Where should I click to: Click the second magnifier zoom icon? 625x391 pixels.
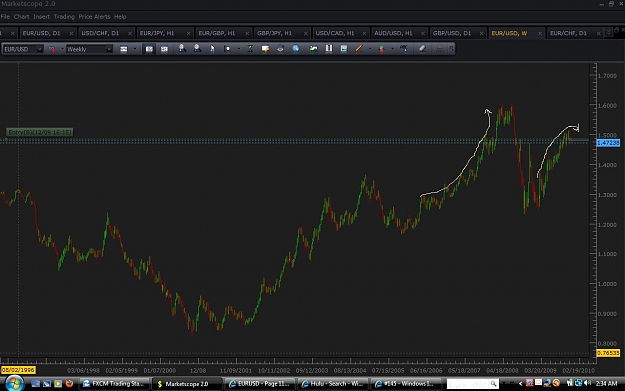click(x=197, y=49)
